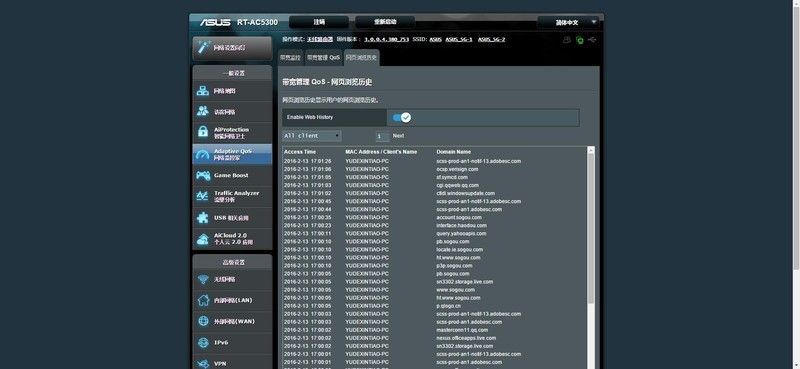Click the Reboot button in header
800x369 pixels.
(385, 22)
